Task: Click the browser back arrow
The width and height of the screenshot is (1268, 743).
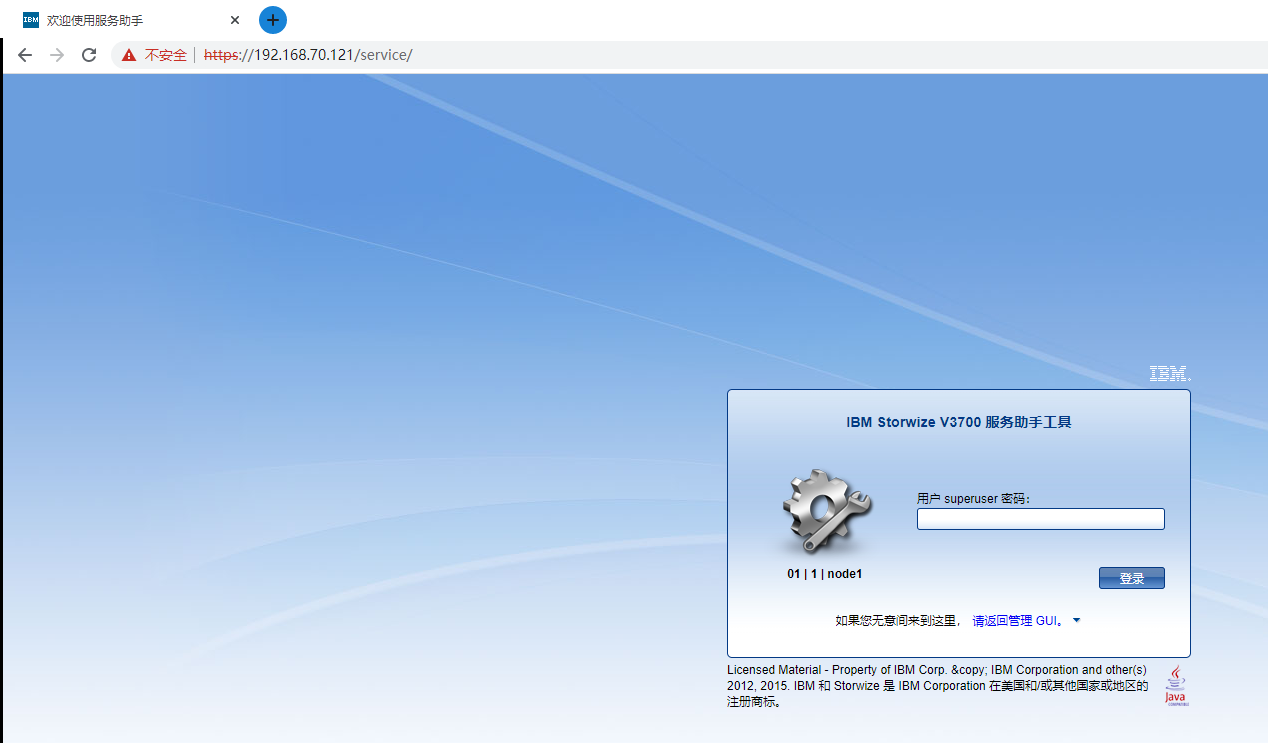Action: (25, 55)
